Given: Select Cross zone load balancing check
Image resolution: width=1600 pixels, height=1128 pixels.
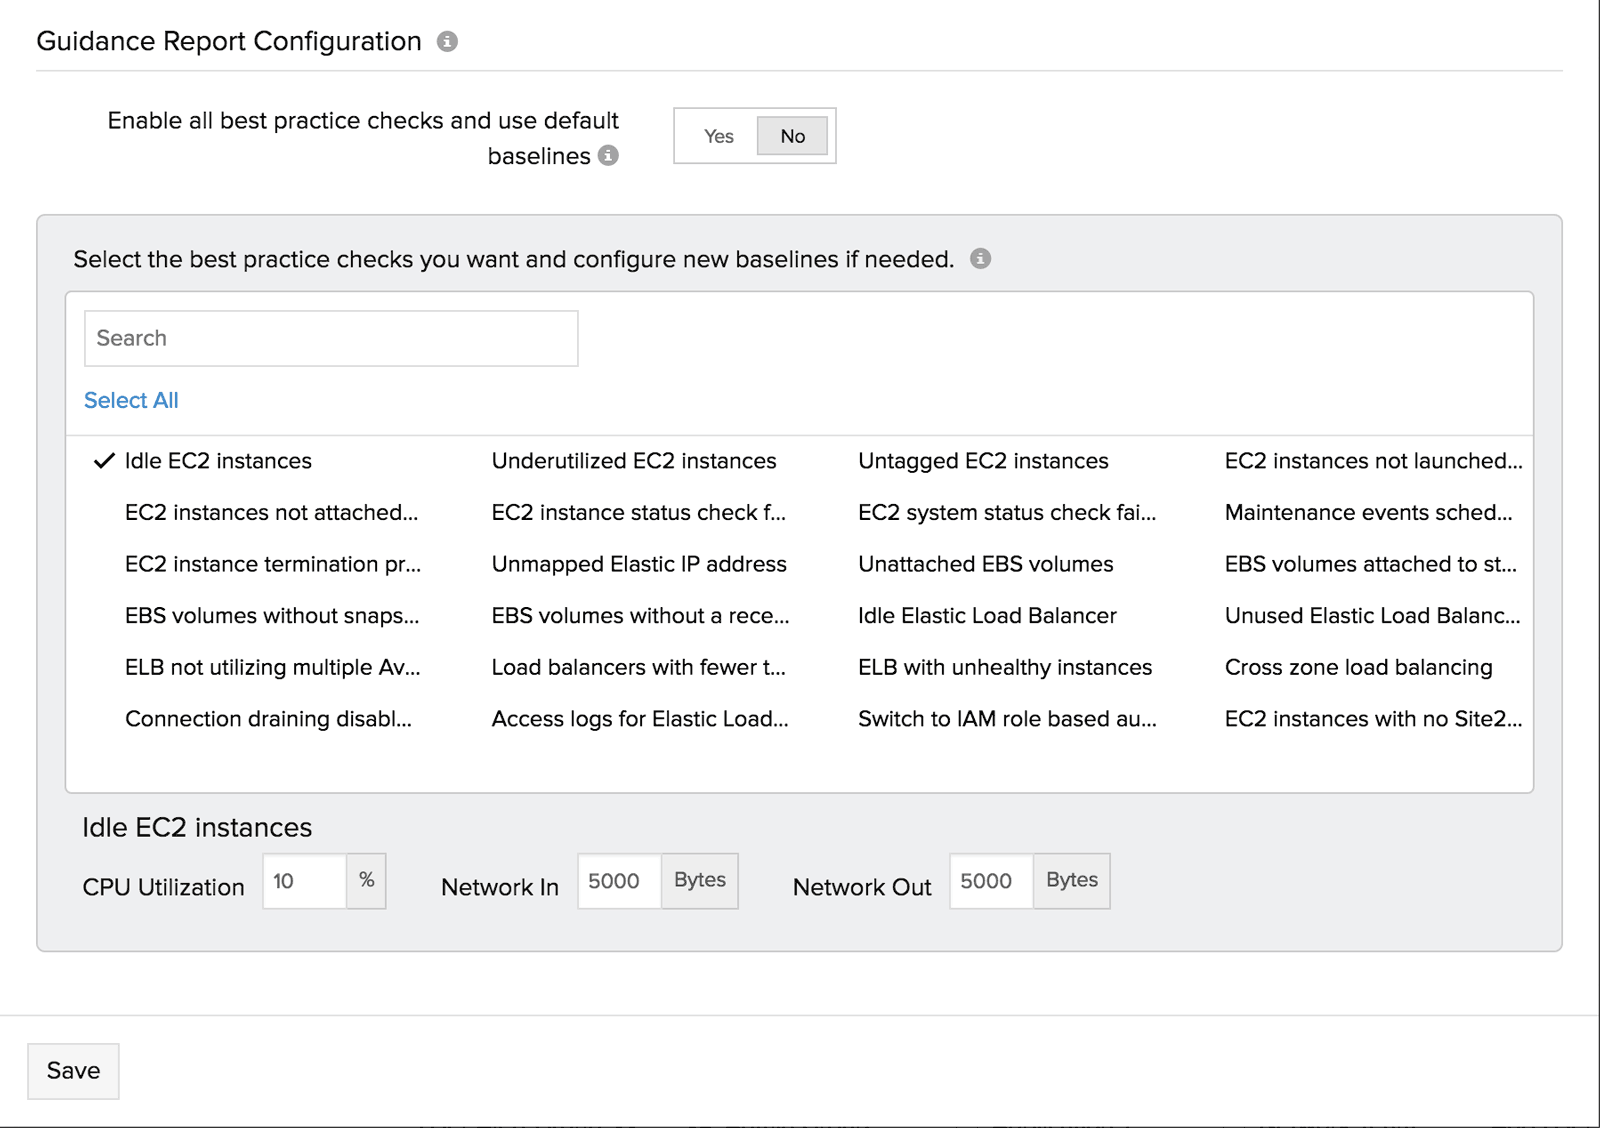Looking at the screenshot, I should (1357, 667).
